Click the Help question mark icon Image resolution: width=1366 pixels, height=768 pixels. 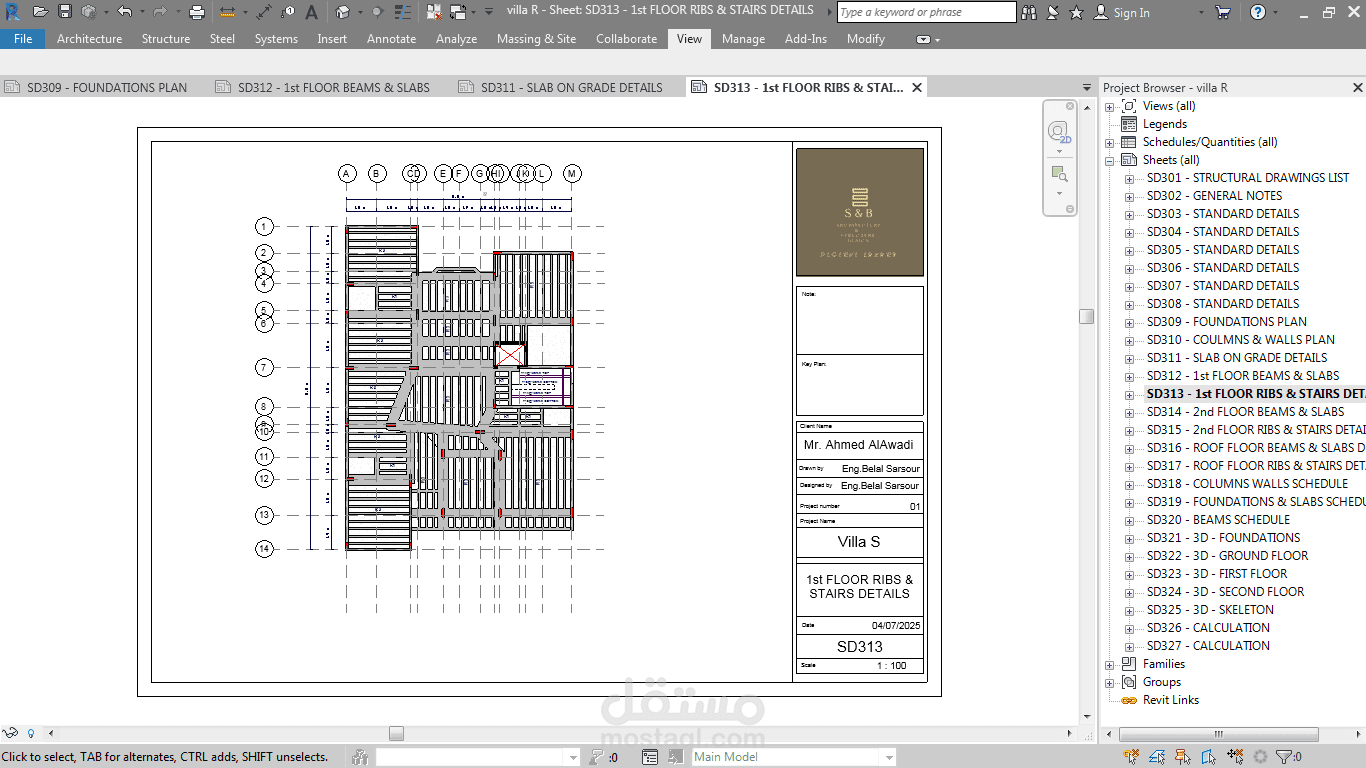coord(1258,12)
